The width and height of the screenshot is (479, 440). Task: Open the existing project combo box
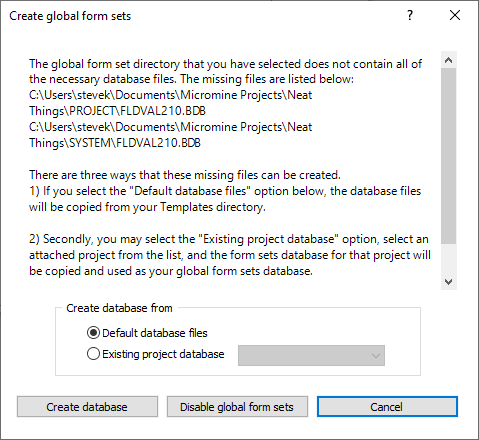[311, 355]
